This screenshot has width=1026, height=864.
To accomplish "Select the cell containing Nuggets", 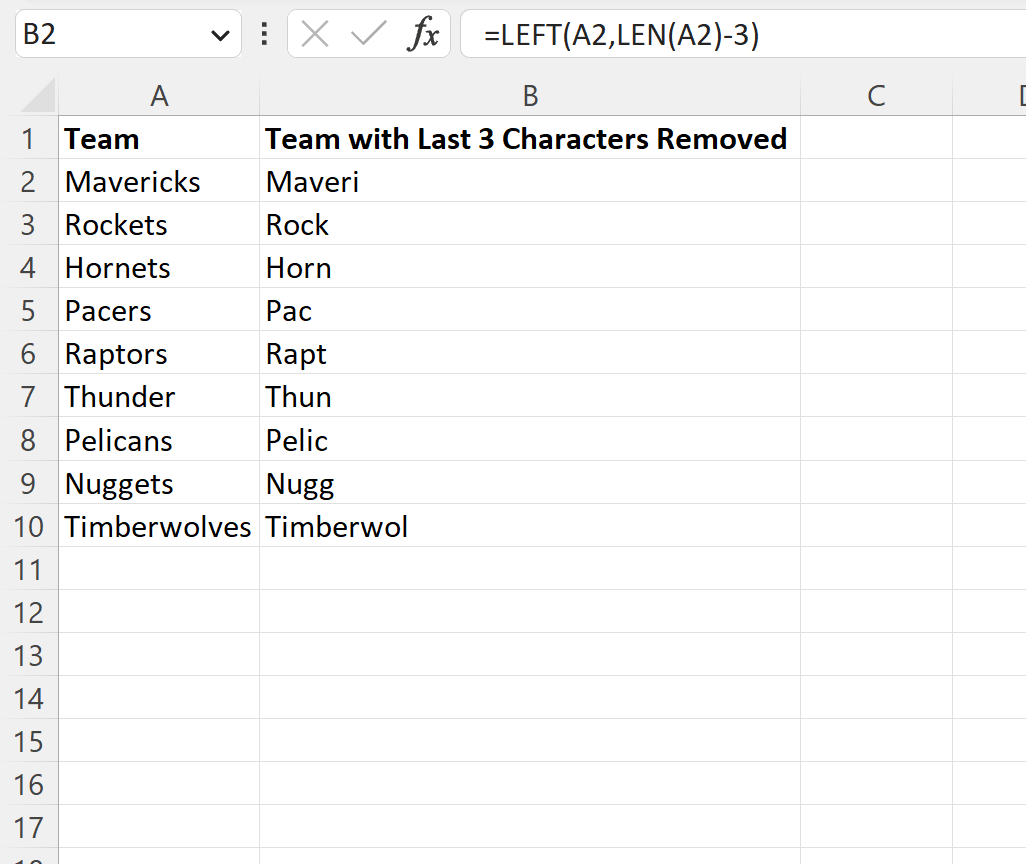I will pyautogui.click(x=159, y=484).
